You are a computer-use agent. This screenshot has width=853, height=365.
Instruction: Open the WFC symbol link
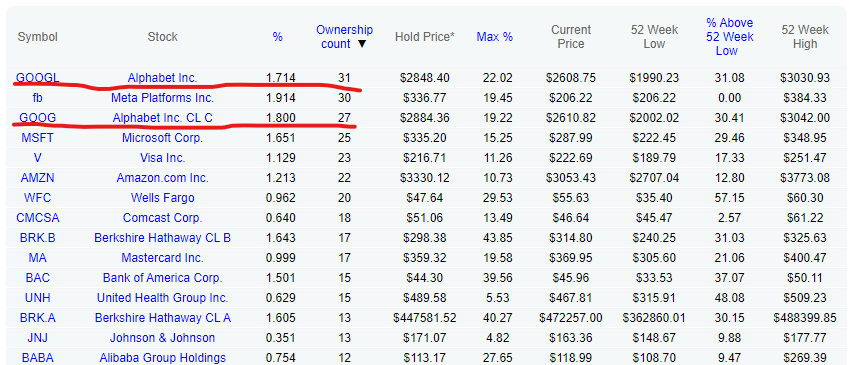click(37, 198)
